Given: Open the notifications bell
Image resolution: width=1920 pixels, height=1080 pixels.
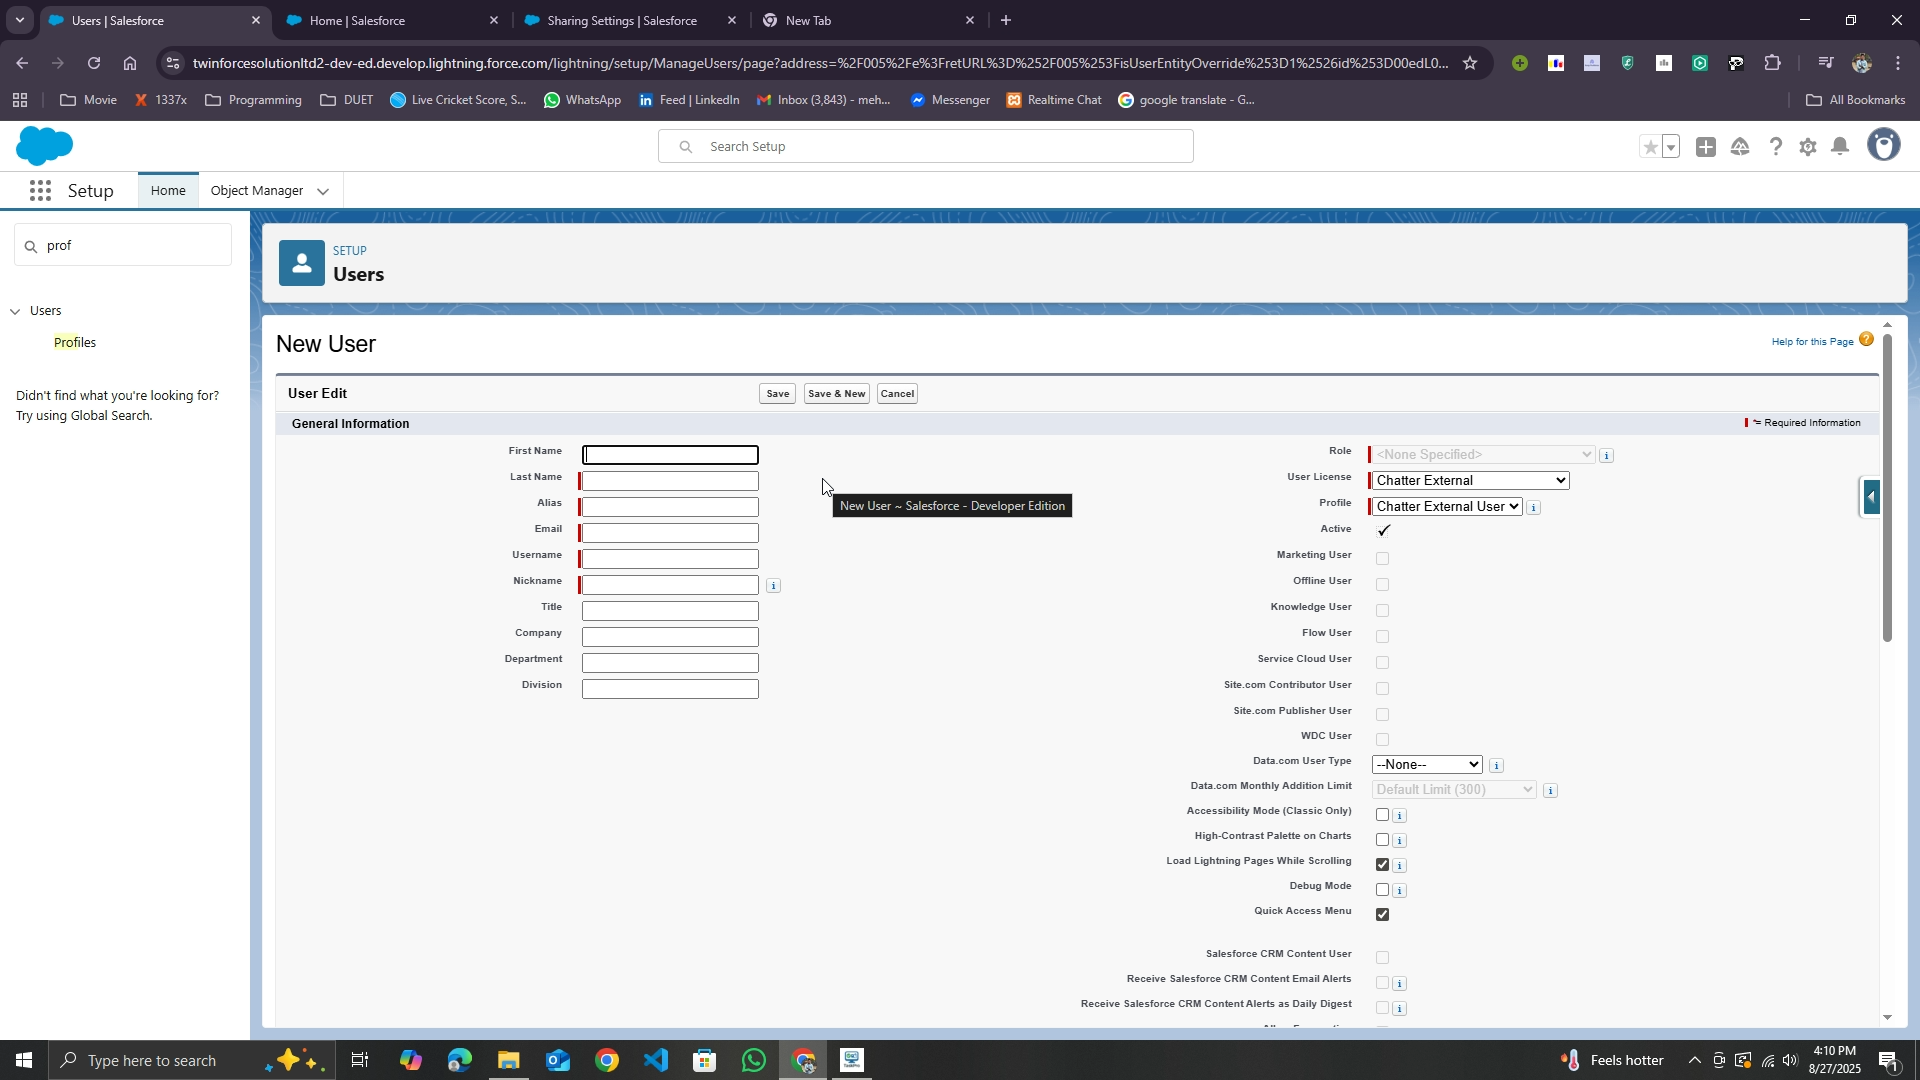Looking at the screenshot, I should pyautogui.click(x=1840, y=147).
